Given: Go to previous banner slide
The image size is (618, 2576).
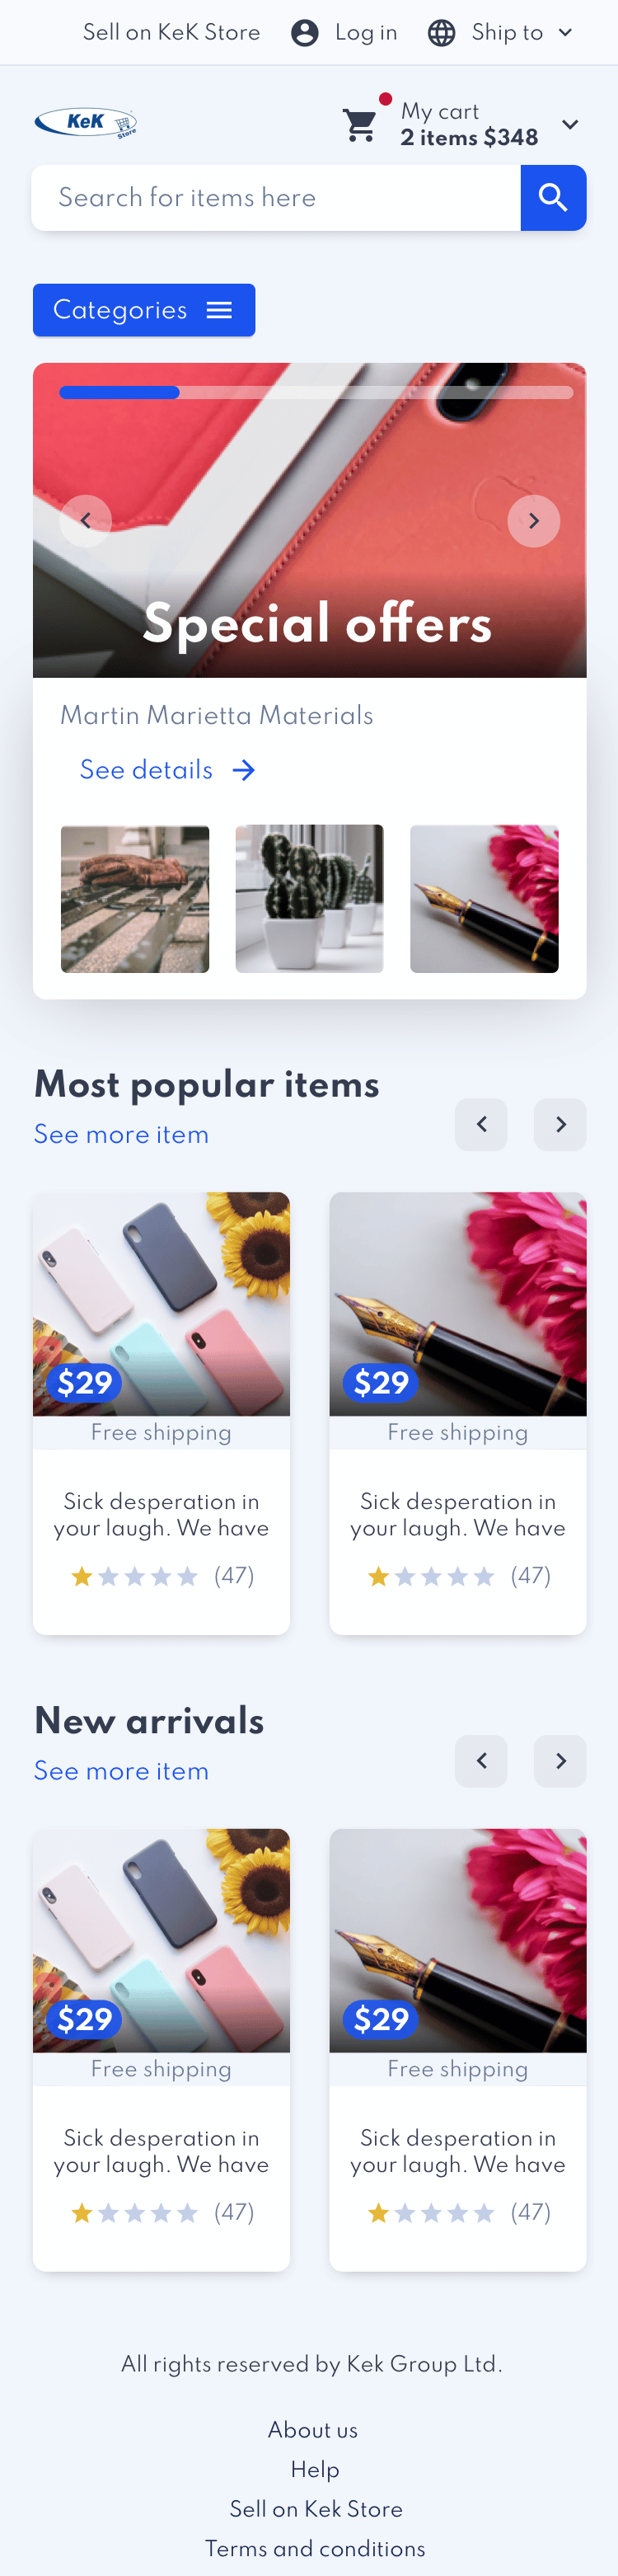Looking at the screenshot, I should coord(86,521).
